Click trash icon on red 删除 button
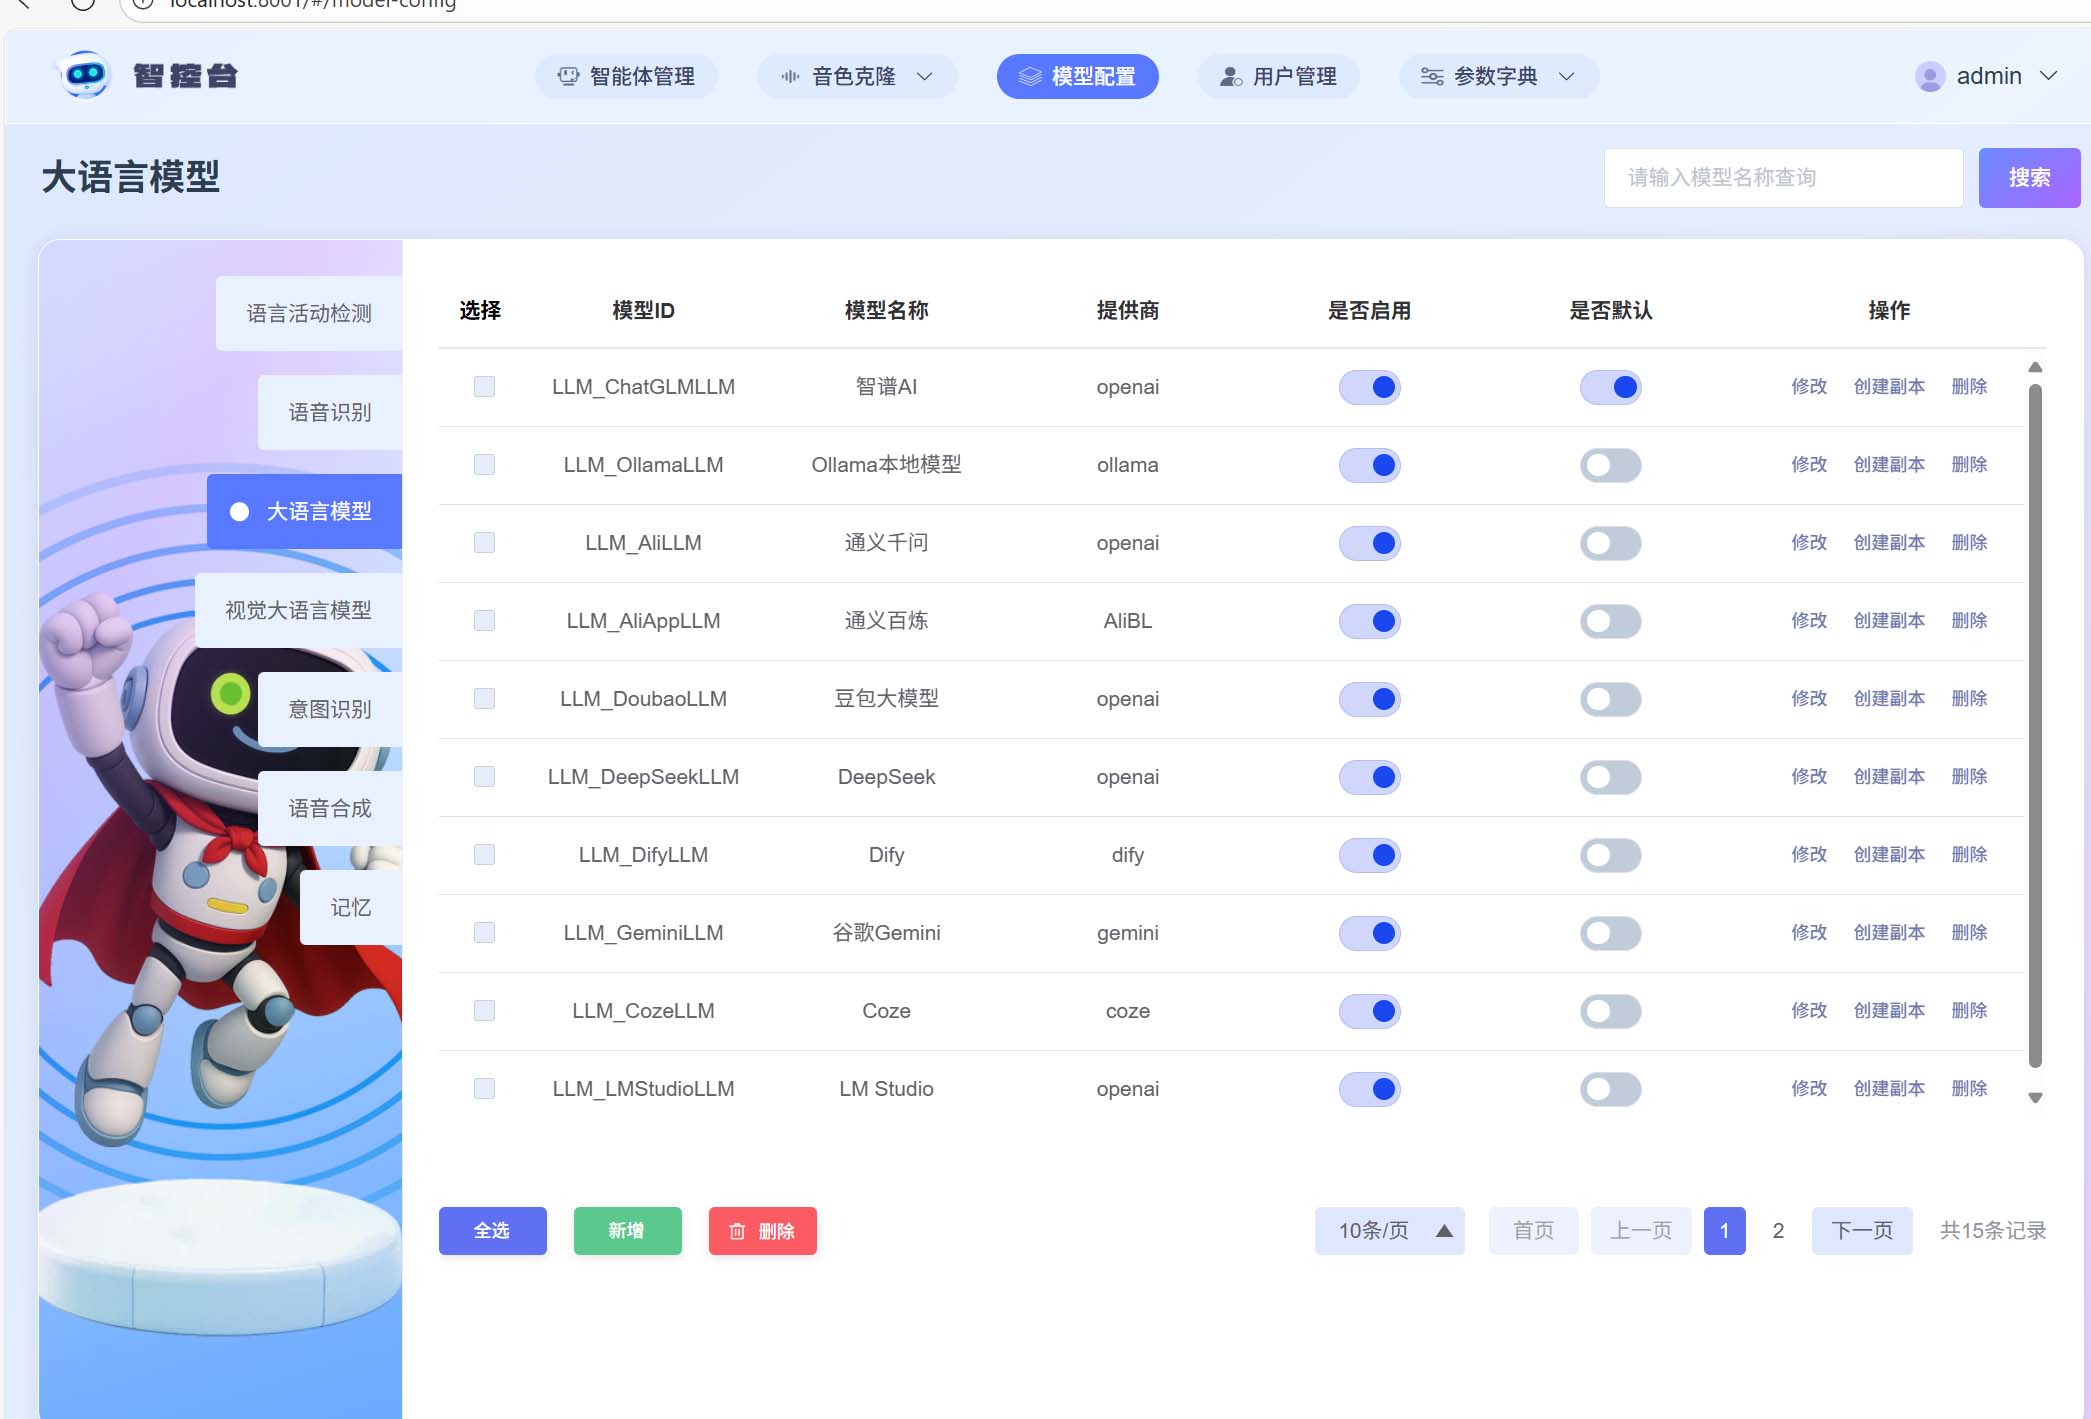Viewport: 2091px width, 1419px height. pyautogui.click(x=737, y=1231)
